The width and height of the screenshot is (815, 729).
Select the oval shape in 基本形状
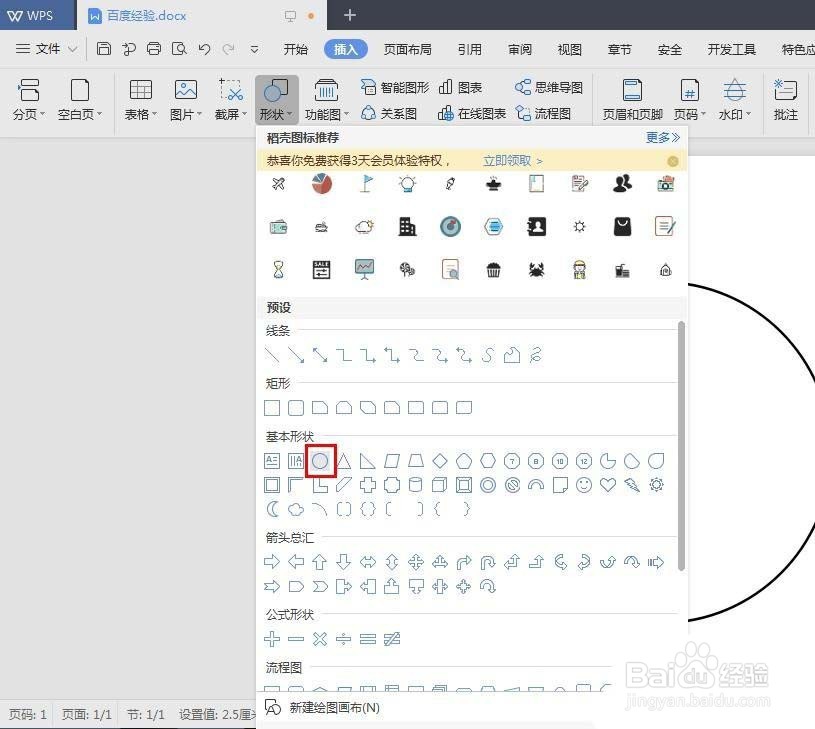[x=320, y=461]
